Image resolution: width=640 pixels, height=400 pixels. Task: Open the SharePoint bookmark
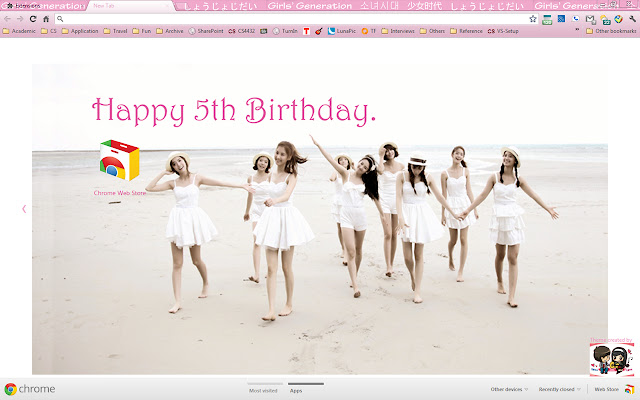(206, 31)
